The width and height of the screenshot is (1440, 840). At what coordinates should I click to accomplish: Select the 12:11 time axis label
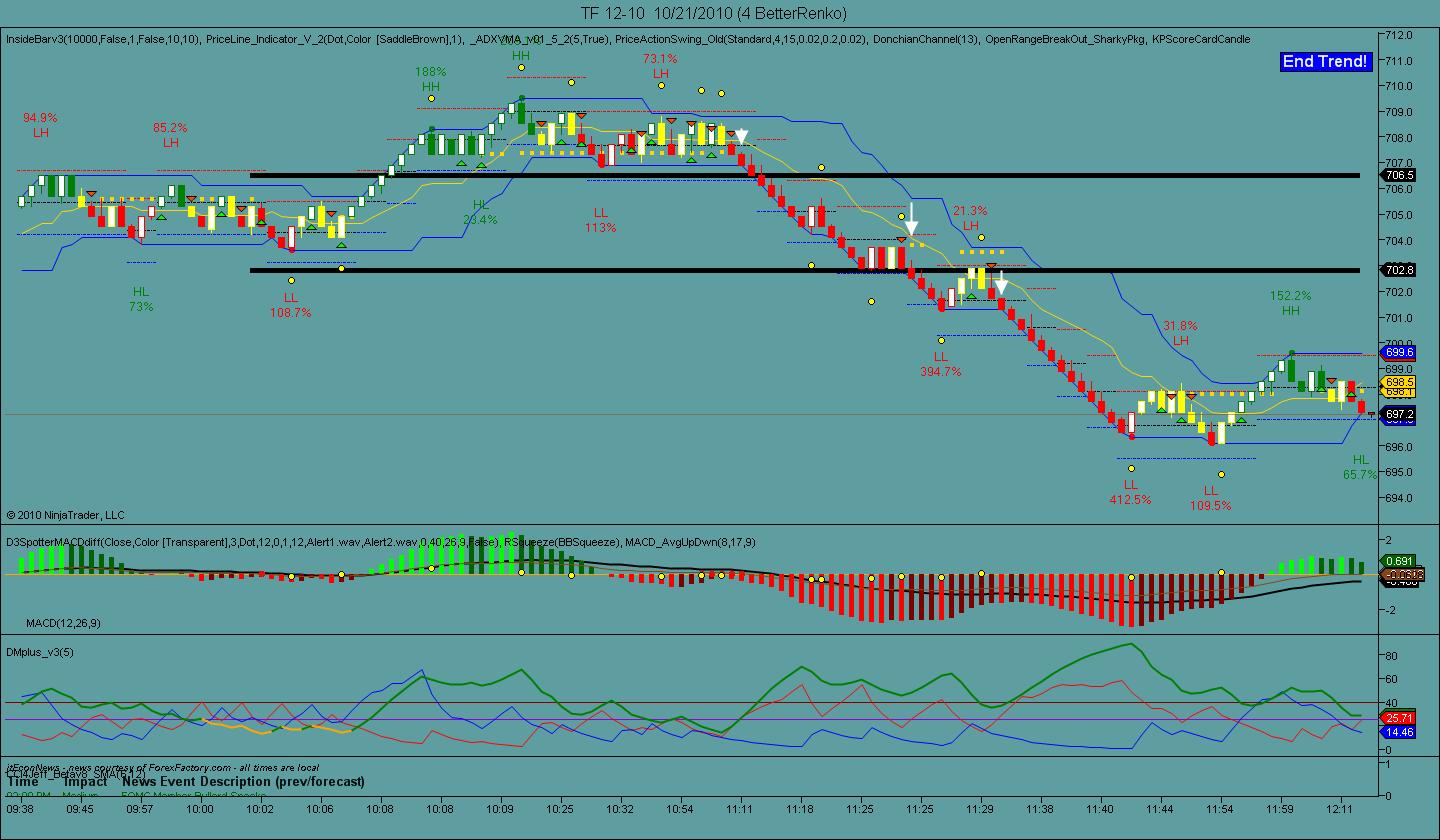coord(1340,807)
